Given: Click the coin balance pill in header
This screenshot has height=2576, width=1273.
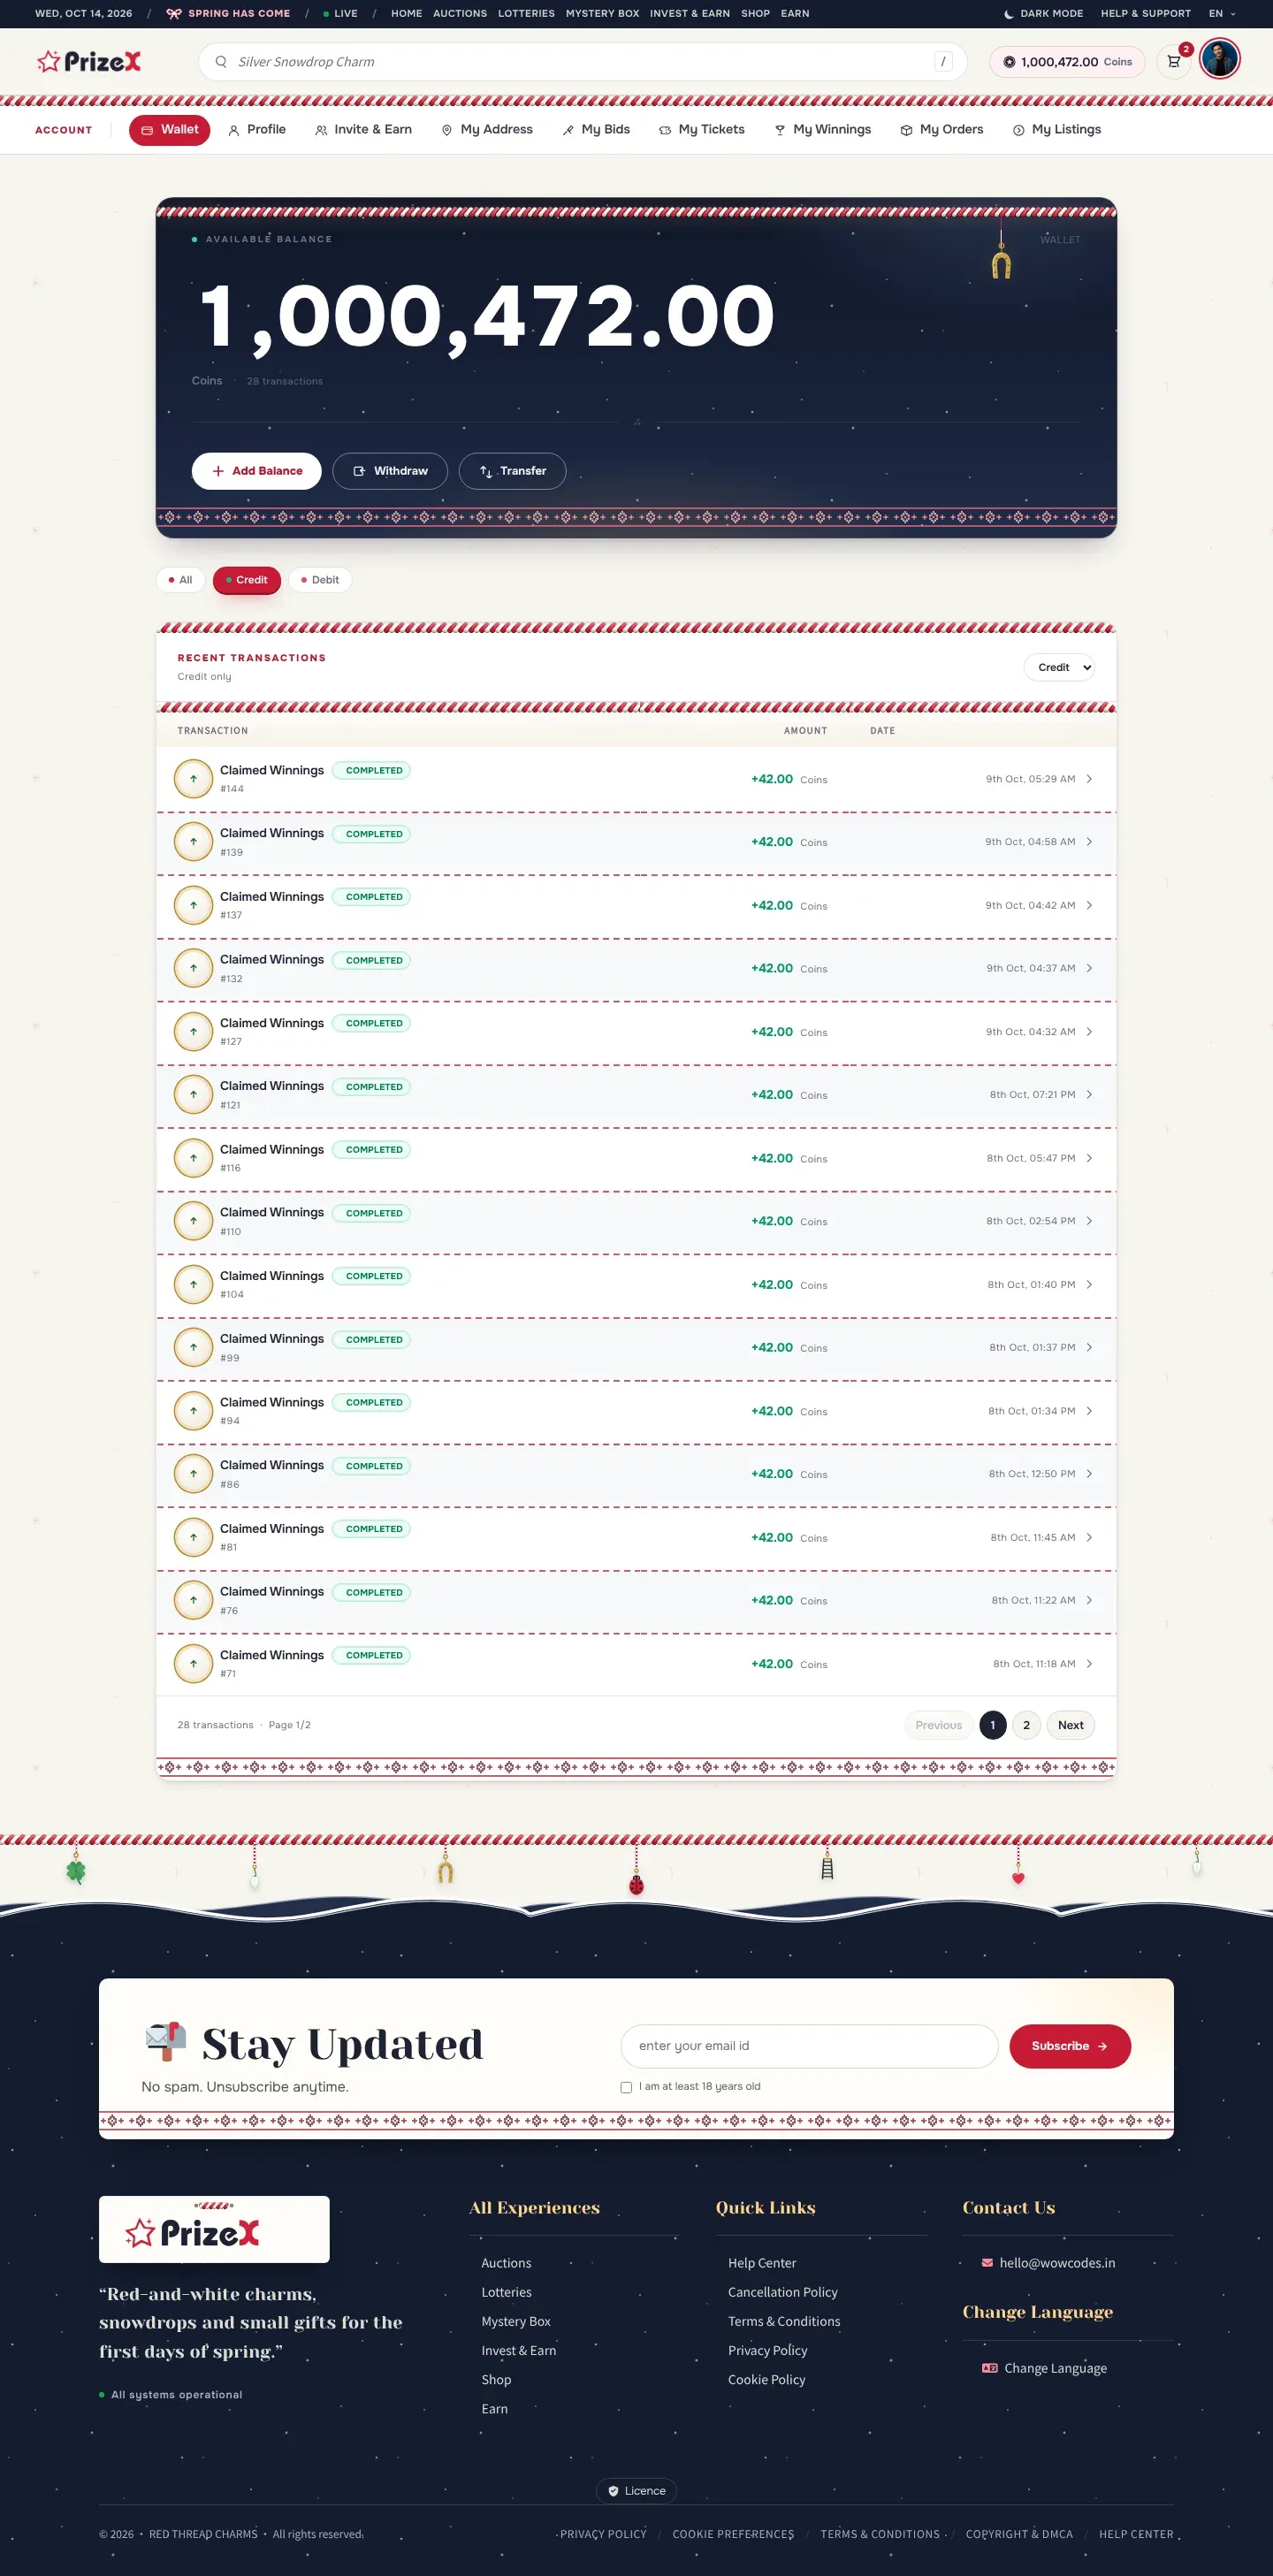Looking at the screenshot, I should point(1067,62).
